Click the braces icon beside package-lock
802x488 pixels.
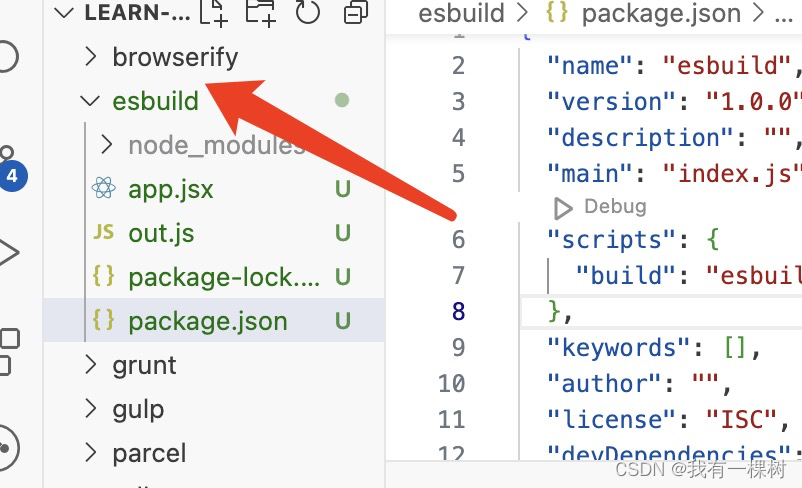coord(103,276)
